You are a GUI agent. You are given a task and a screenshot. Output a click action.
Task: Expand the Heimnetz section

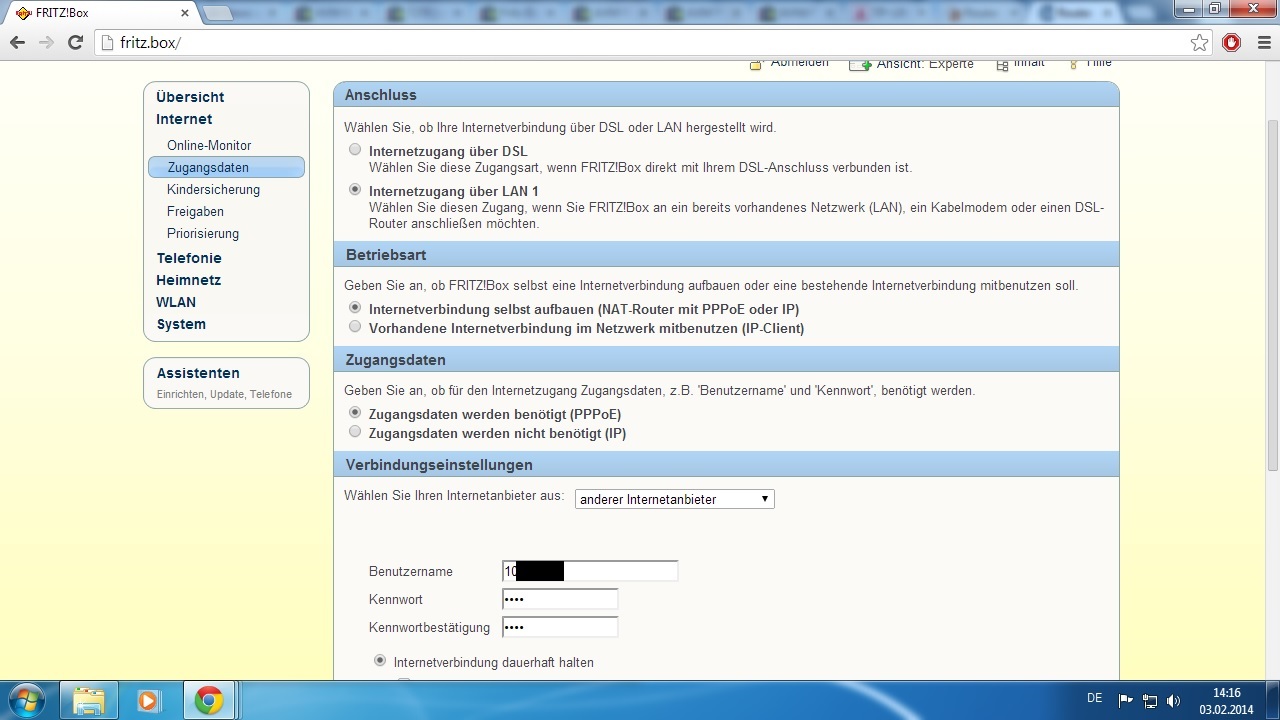pyautogui.click(x=188, y=280)
